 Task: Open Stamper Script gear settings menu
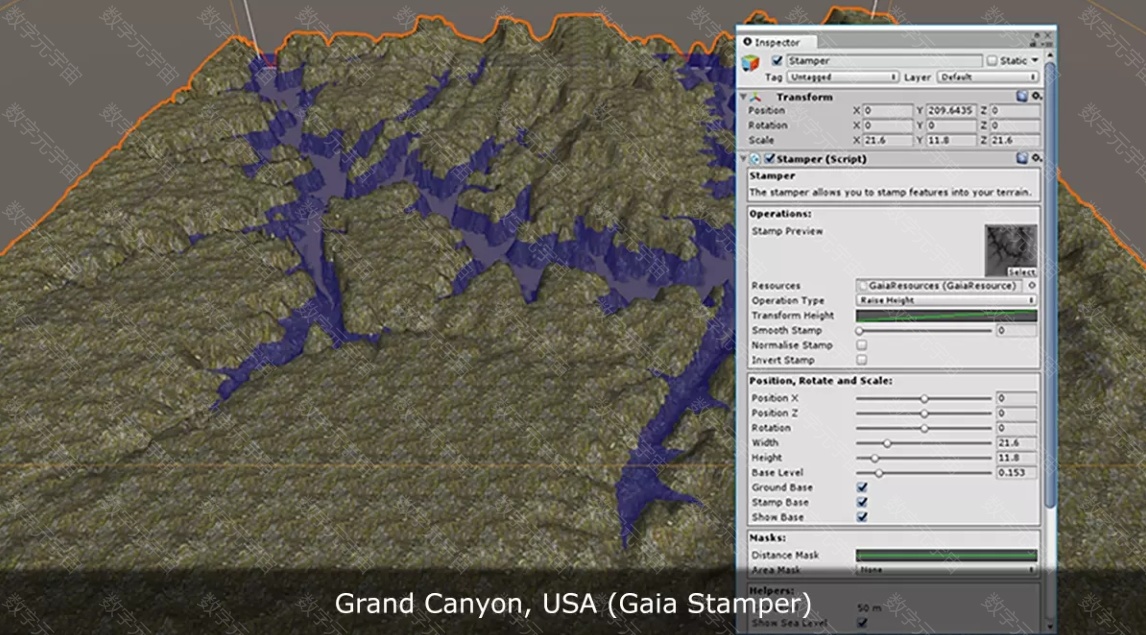pos(1036,159)
